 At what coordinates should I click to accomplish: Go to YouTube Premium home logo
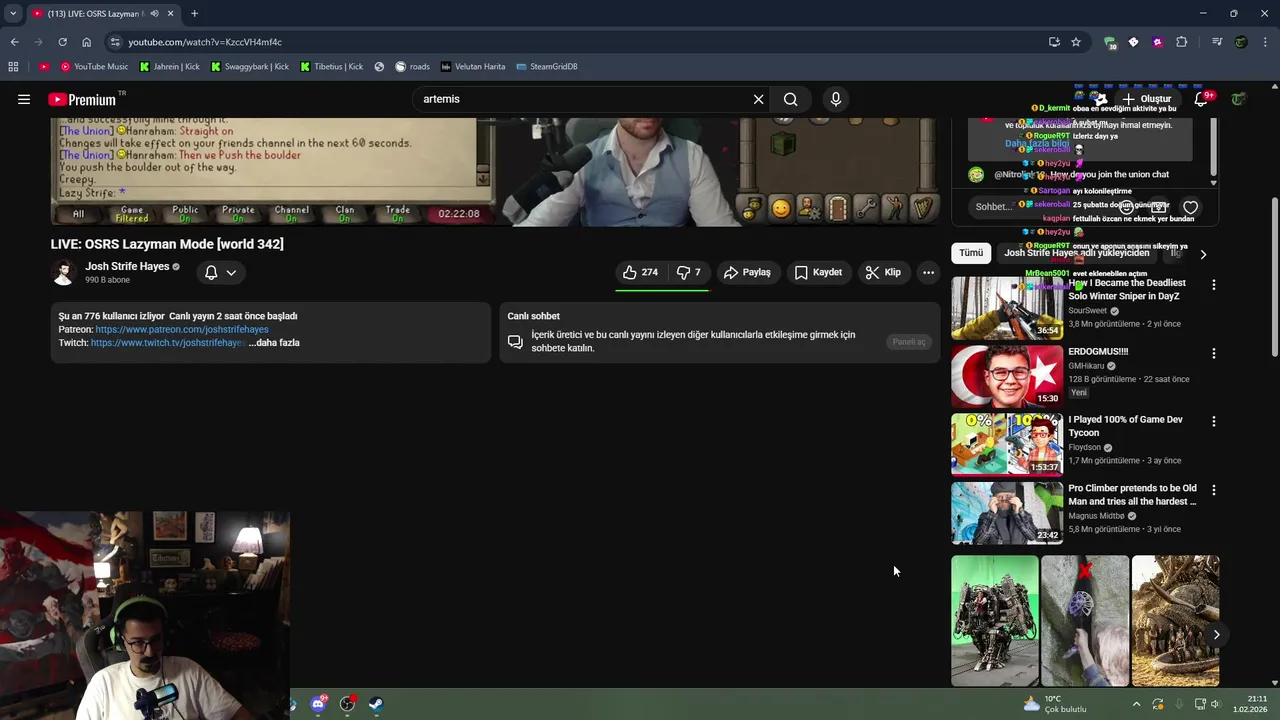tap(82, 99)
